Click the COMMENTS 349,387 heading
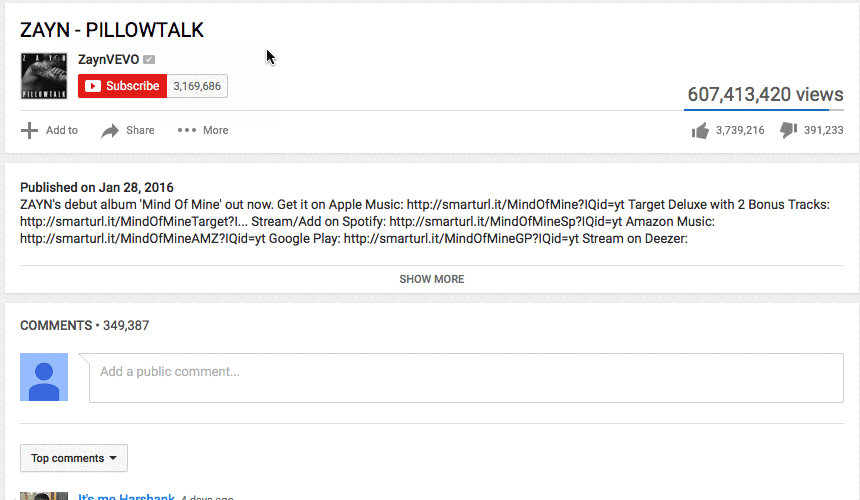 point(84,326)
